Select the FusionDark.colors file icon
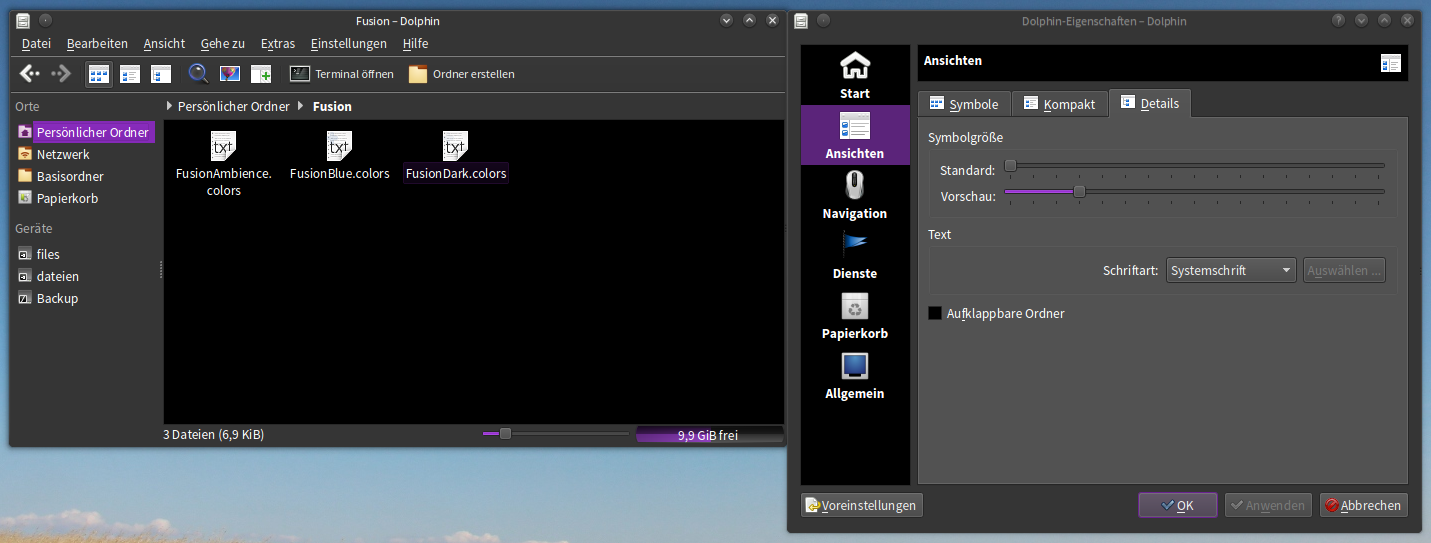The width and height of the screenshot is (1431, 543). click(455, 145)
